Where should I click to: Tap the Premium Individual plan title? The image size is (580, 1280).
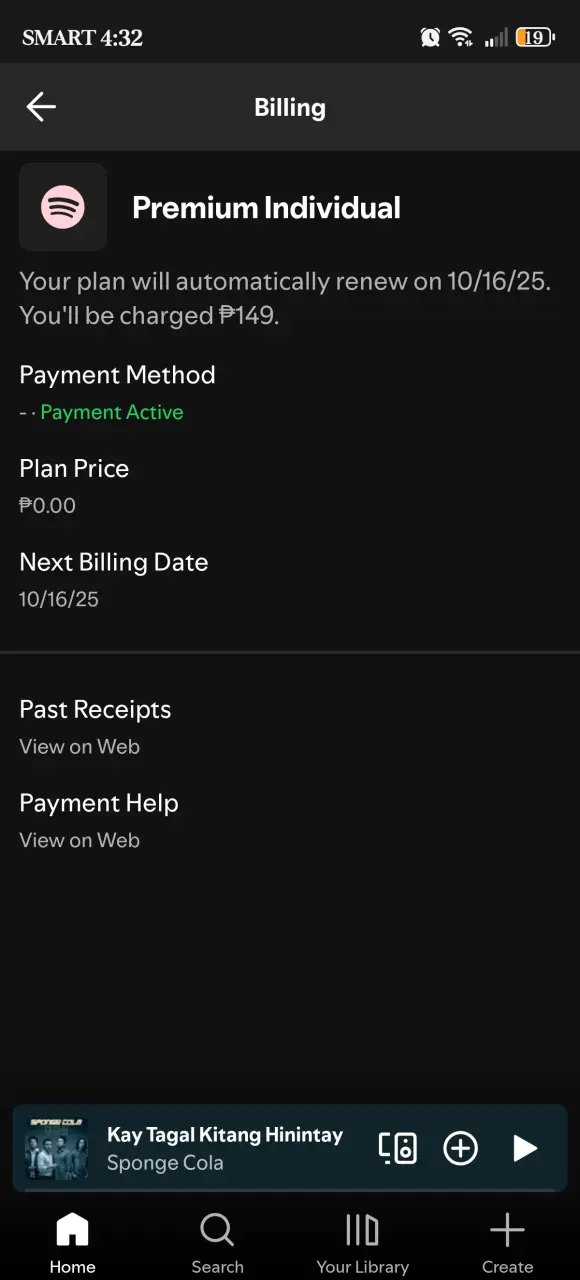pyautogui.click(x=266, y=207)
